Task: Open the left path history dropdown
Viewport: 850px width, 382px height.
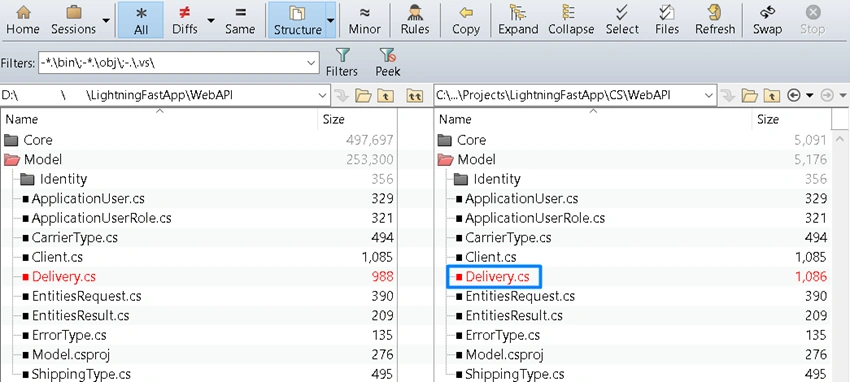Action: tap(324, 96)
